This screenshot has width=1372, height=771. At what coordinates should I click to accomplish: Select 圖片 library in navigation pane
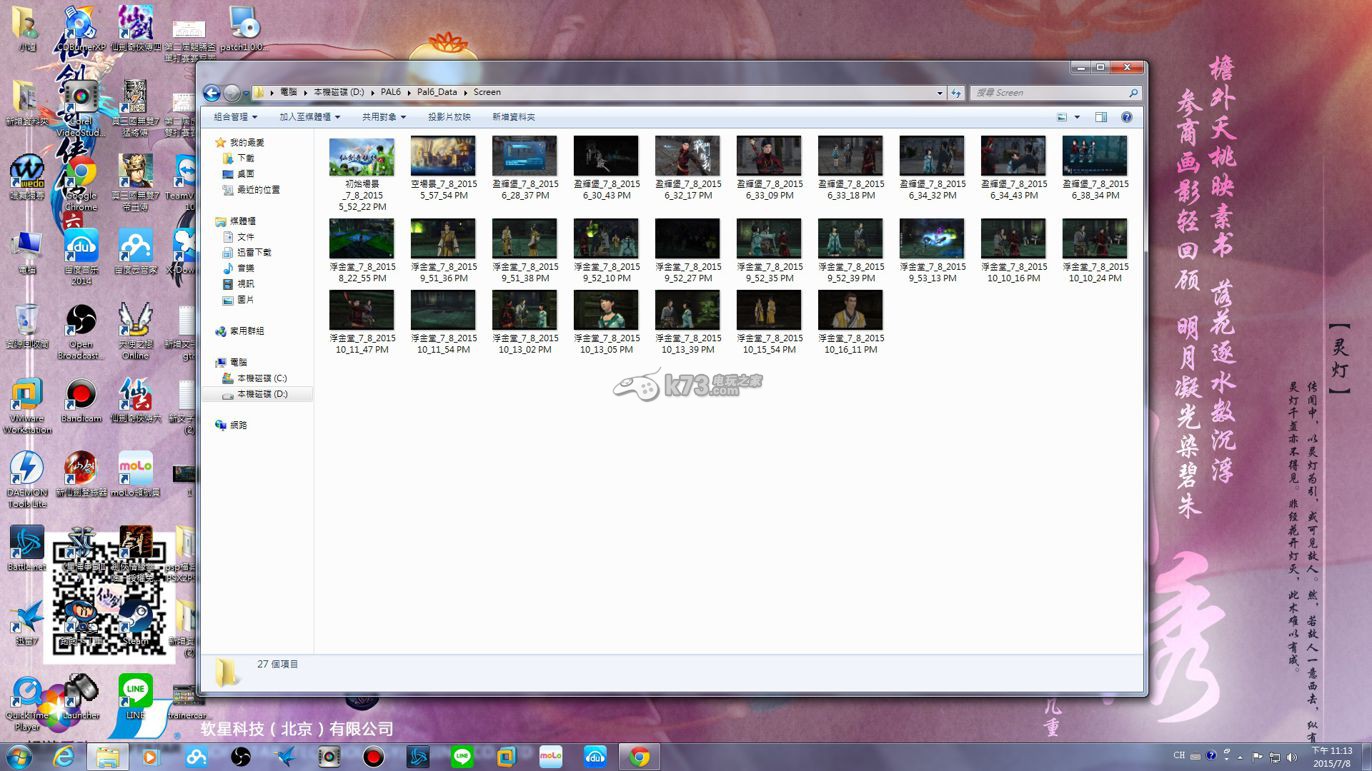tap(238, 300)
